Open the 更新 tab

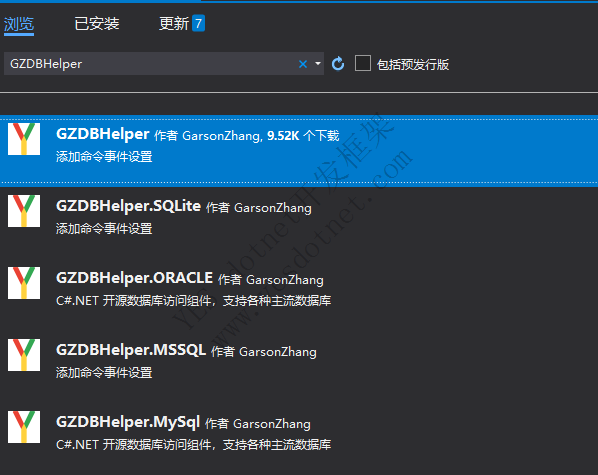[x=174, y=24]
